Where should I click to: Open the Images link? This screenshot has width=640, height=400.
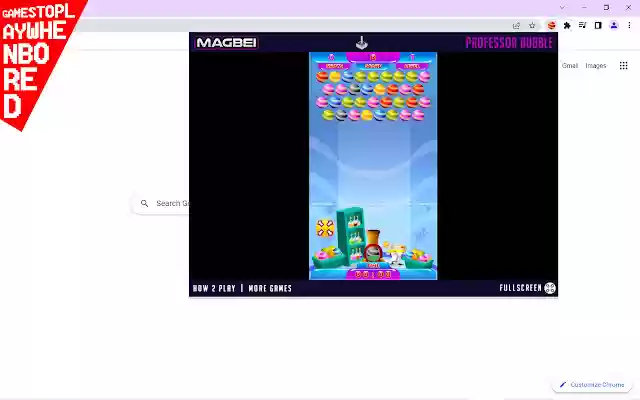pos(596,65)
